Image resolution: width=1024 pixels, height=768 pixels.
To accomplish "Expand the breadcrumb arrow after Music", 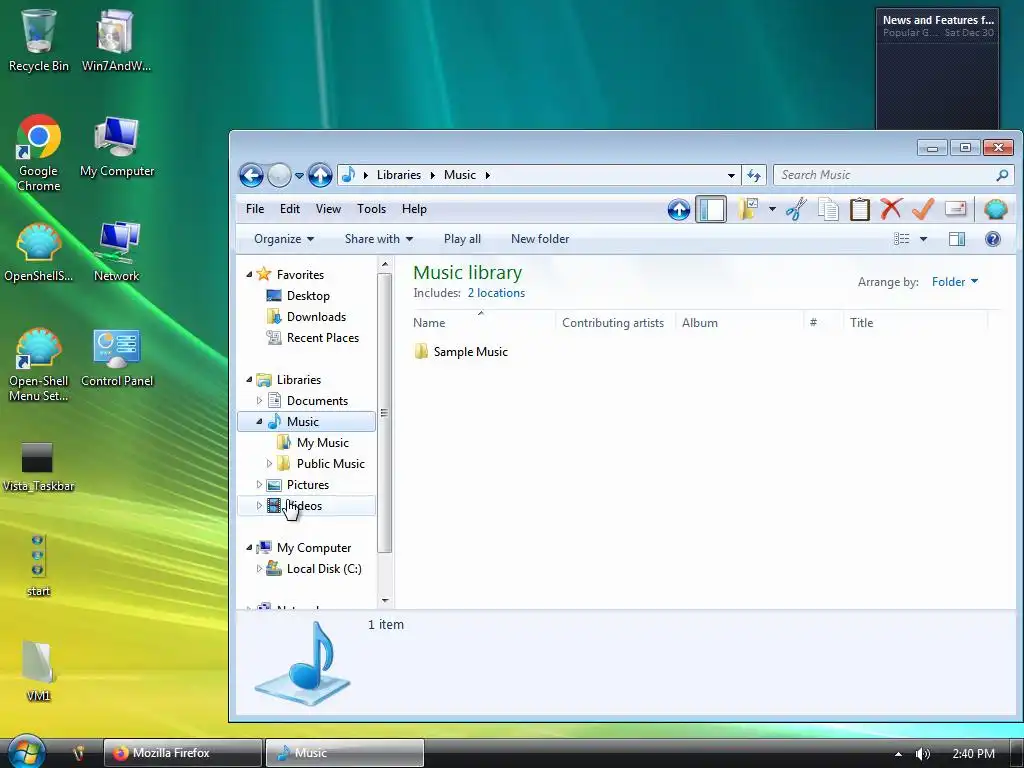I will [487, 175].
